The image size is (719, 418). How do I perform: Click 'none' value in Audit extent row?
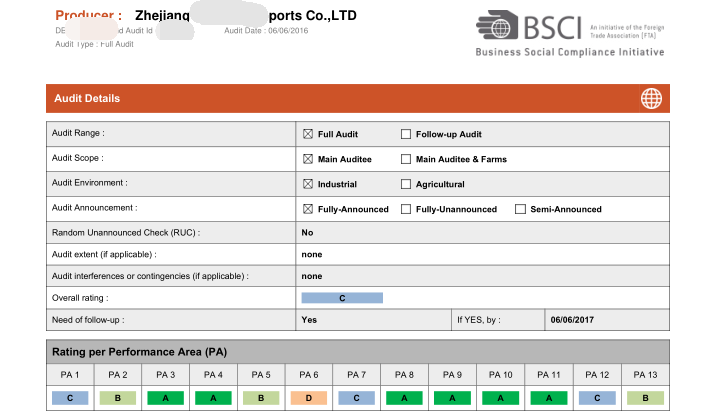312,254
